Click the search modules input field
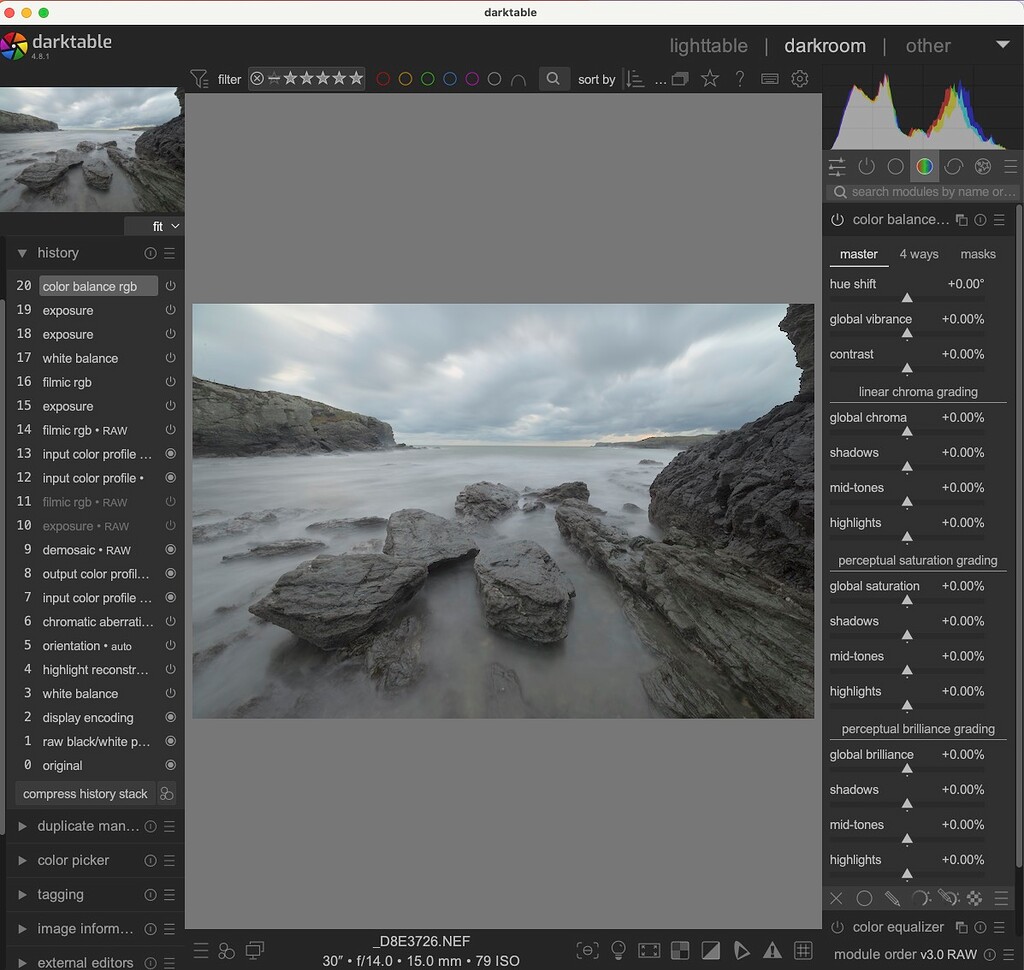This screenshot has width=1024, height=970. [920, 191]
